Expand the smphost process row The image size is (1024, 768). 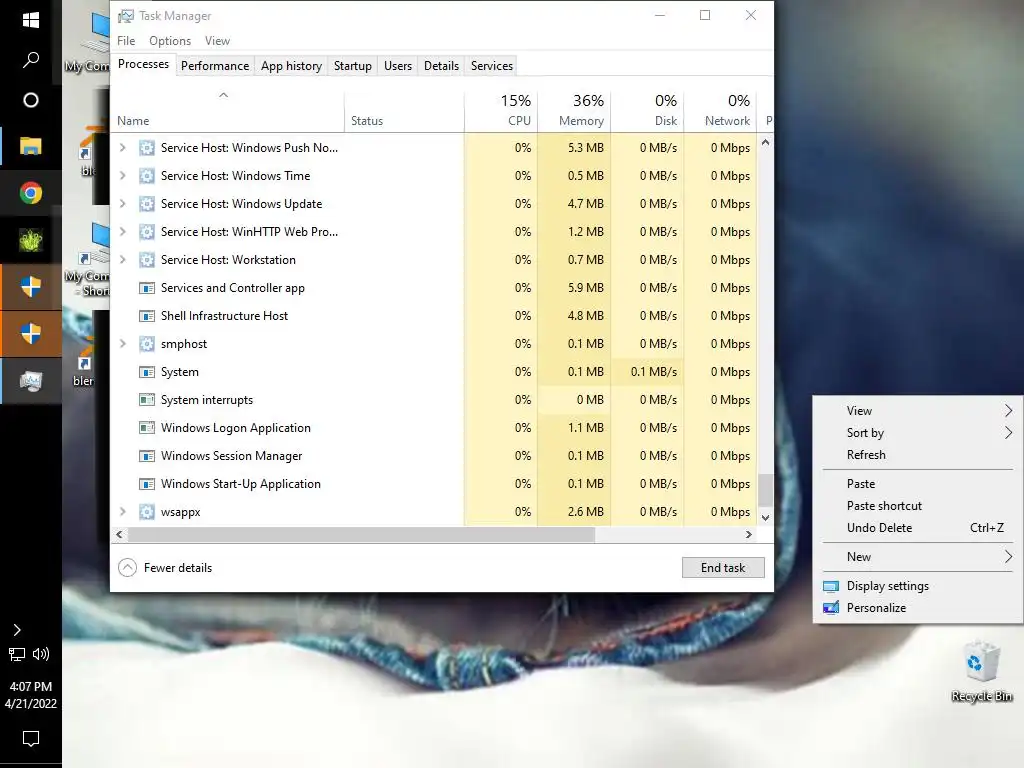pyautogui.click(x=122, y=344)
